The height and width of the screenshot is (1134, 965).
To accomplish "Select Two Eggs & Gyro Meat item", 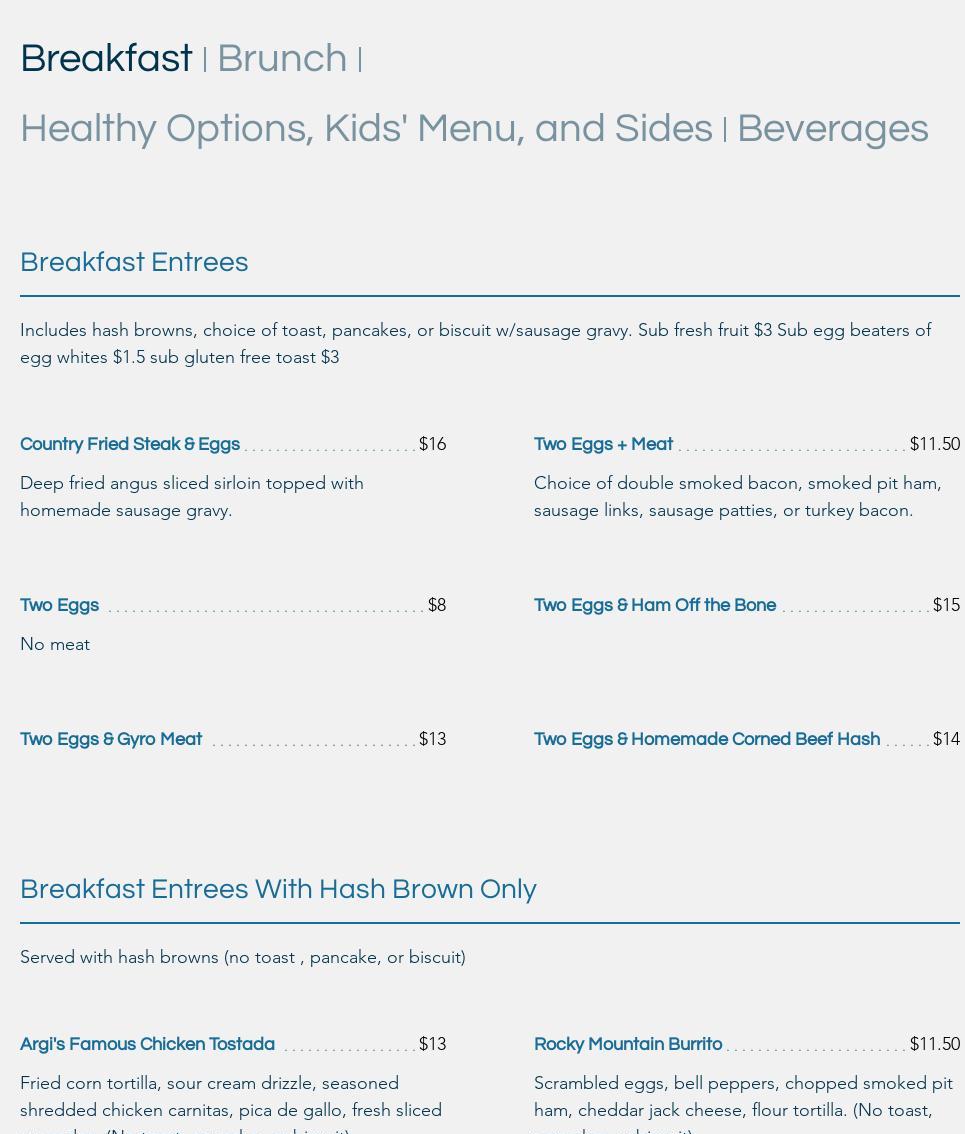I will click(111, 739).
